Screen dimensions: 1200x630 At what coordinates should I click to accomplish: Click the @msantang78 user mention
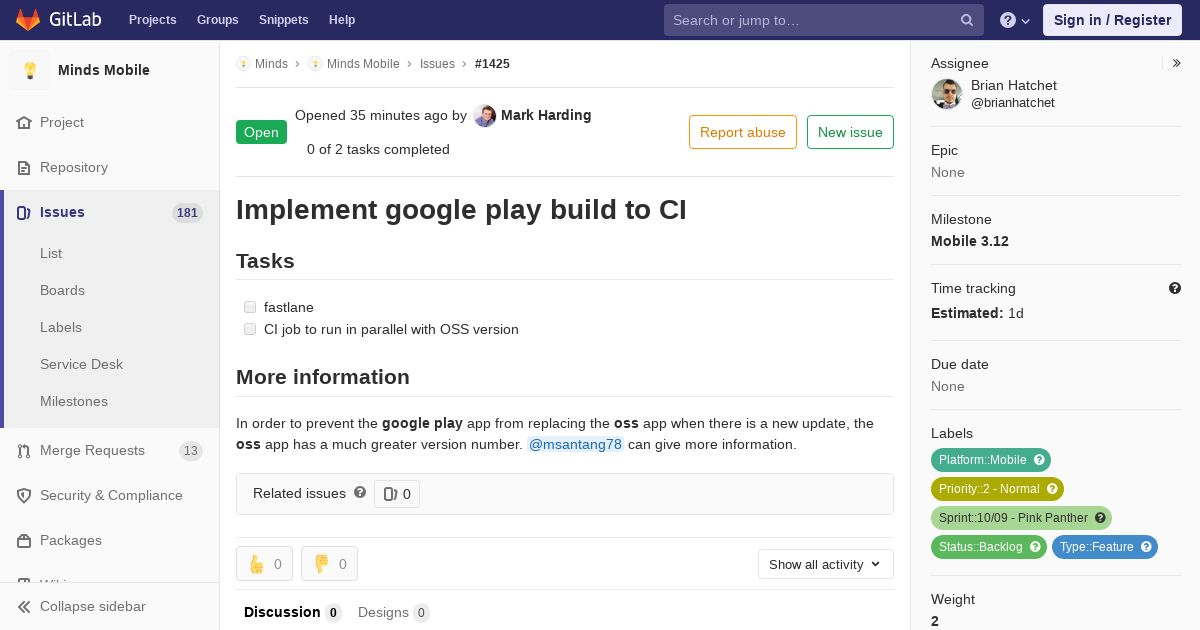(575, 444)
